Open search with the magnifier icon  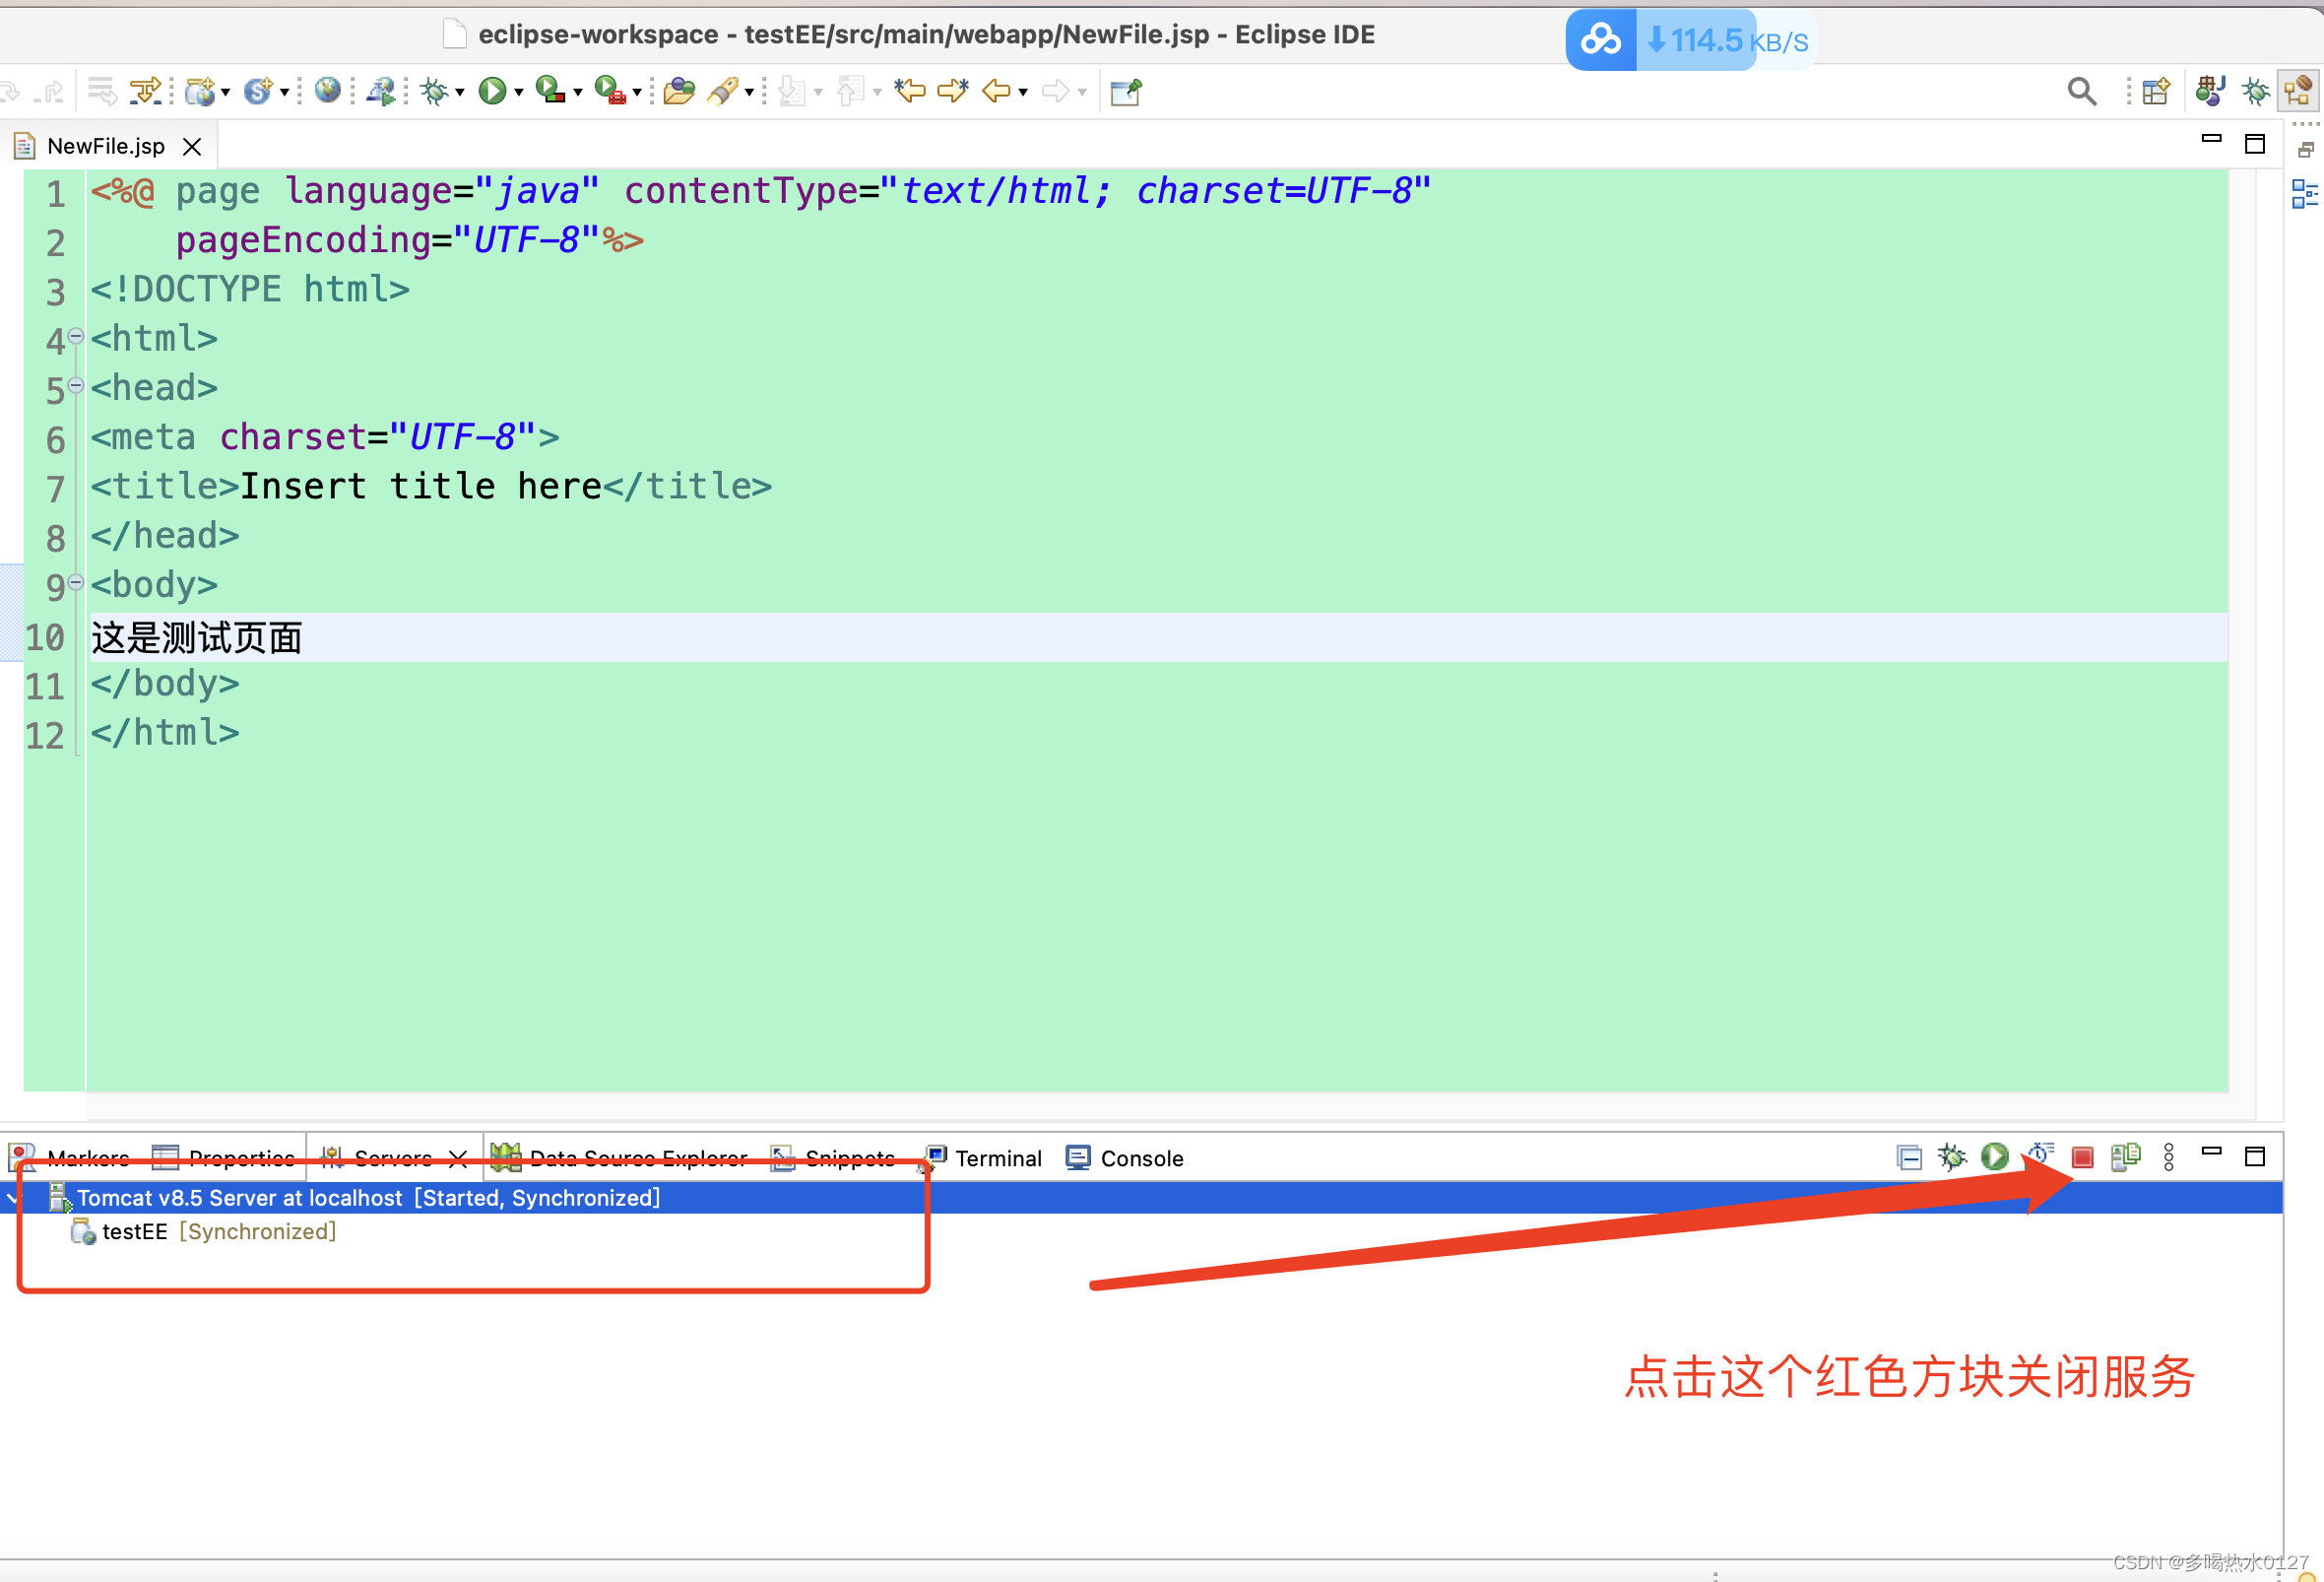click(x=2082, y=90)
